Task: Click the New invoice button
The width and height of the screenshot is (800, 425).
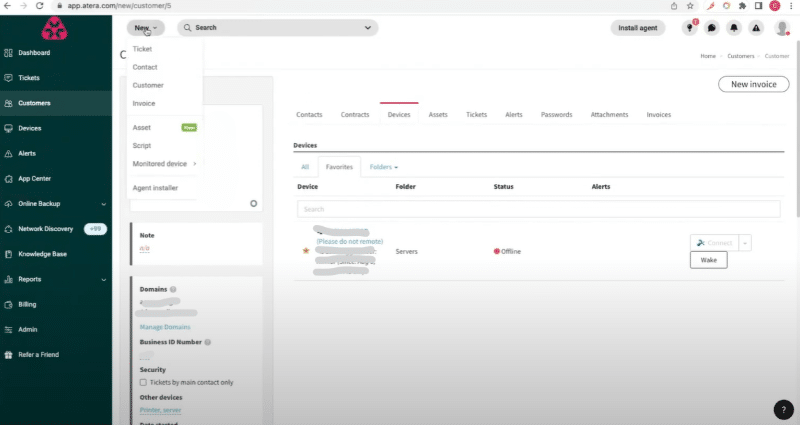Action: click(x=754, y=84)
